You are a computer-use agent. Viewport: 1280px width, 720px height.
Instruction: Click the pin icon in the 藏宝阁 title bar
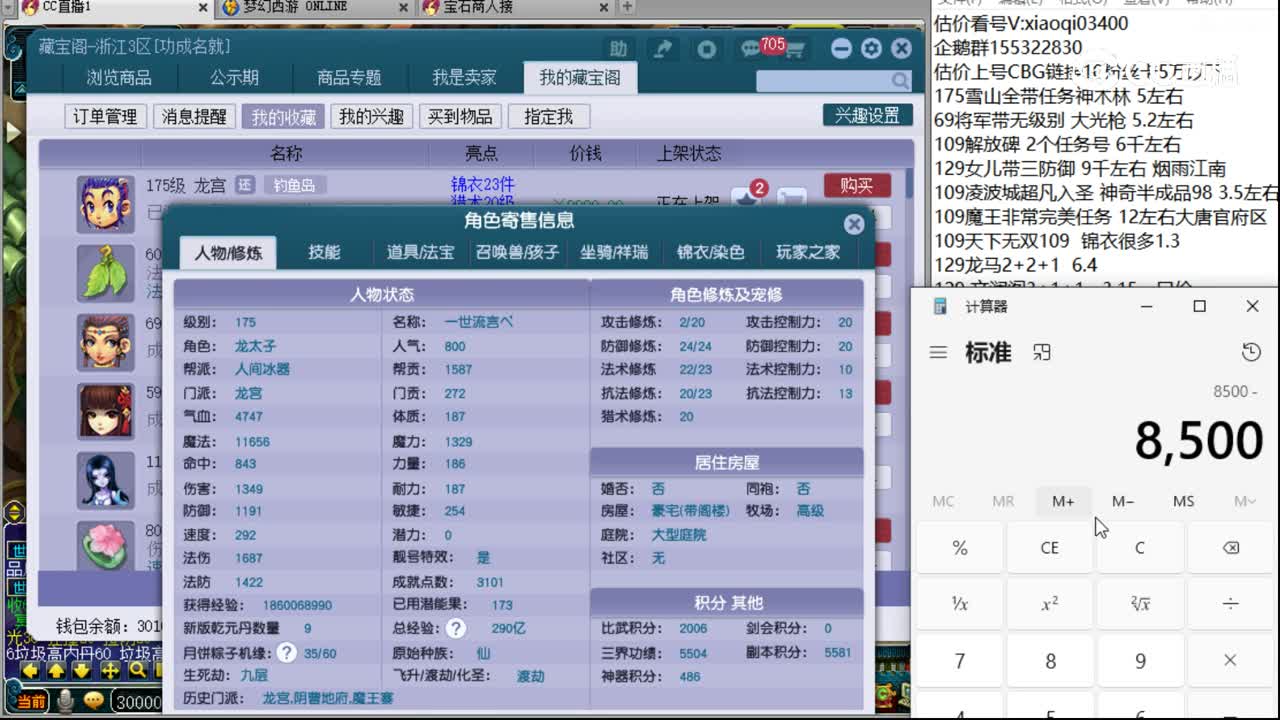663,48
